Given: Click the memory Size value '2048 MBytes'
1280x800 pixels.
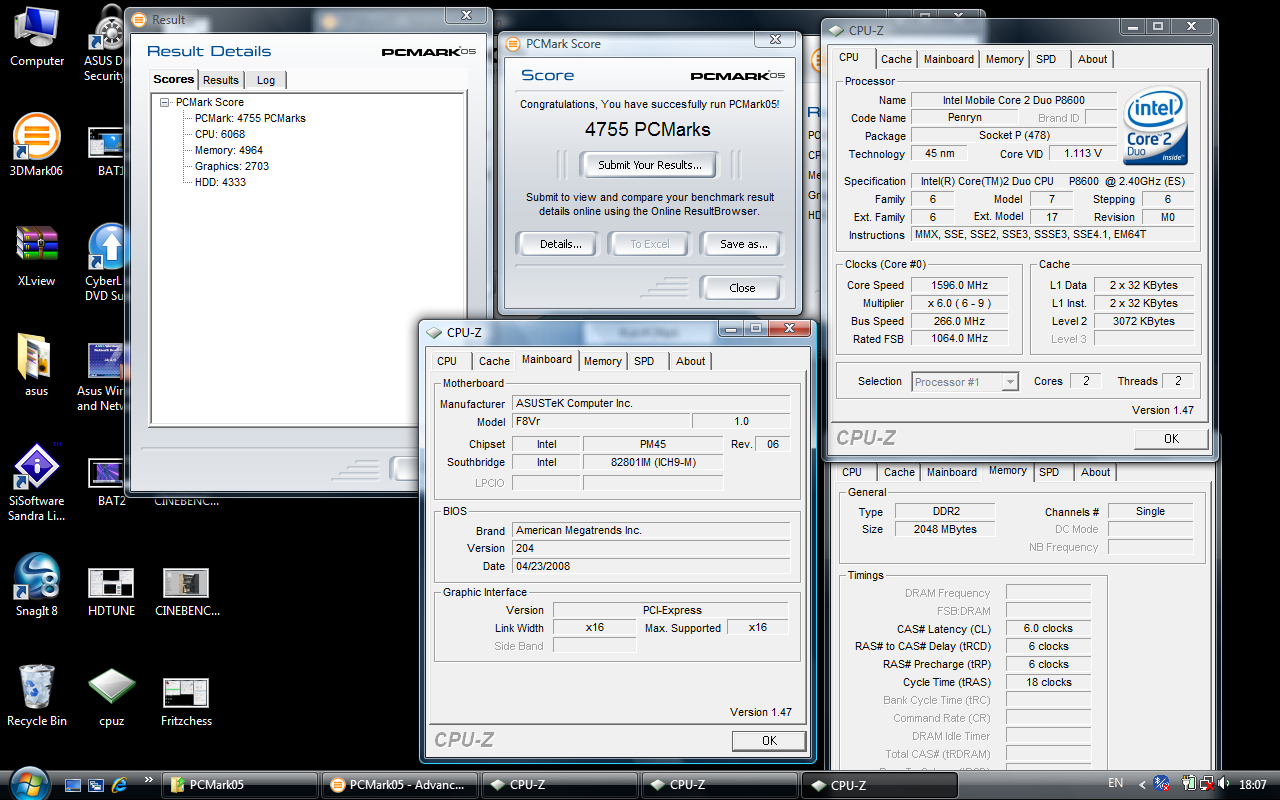Looking at the screenshot, I should point(945,529).
